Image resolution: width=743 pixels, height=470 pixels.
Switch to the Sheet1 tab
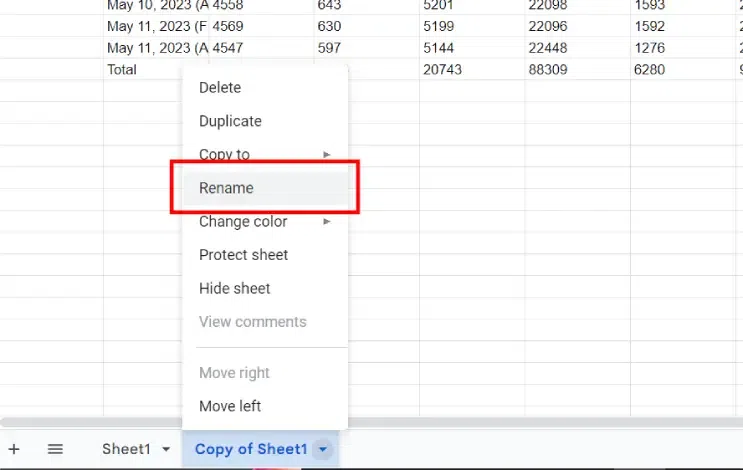126,449
